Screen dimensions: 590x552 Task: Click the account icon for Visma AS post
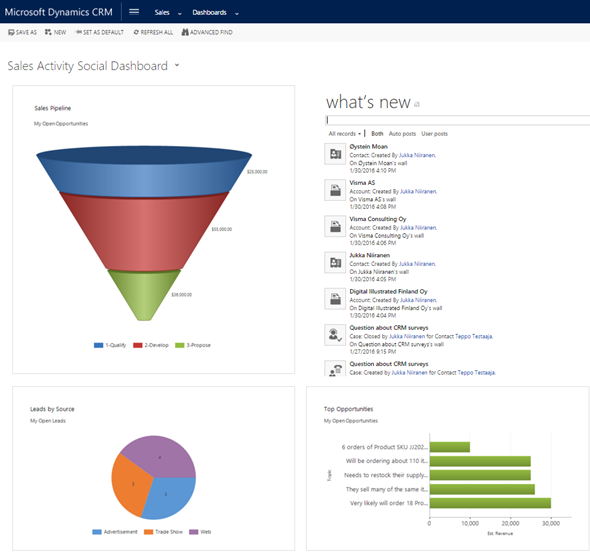[335, 190]
